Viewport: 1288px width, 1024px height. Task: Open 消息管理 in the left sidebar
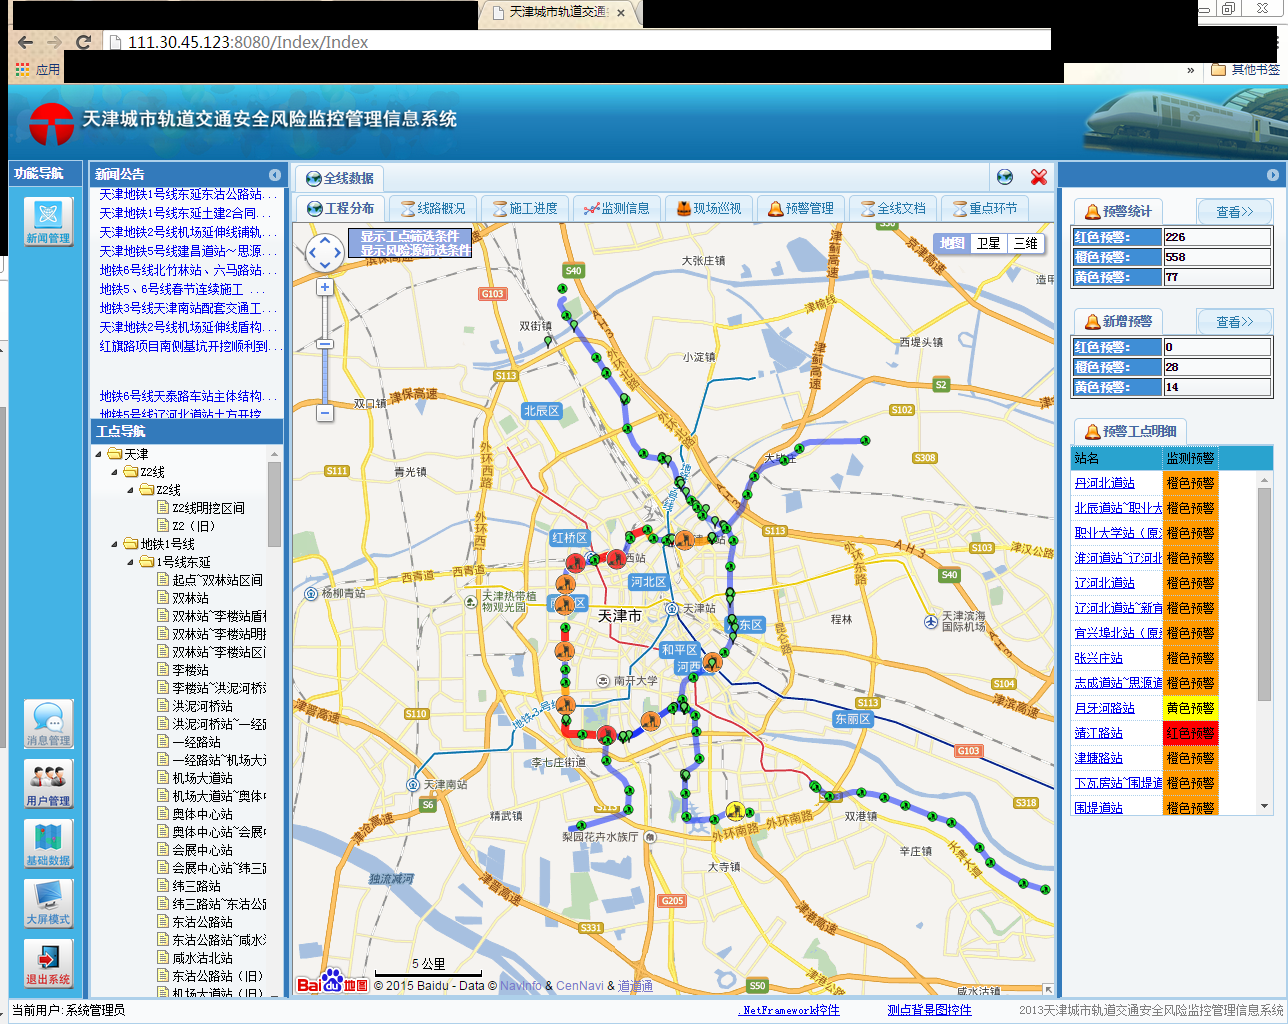click(x=48, y=724)
